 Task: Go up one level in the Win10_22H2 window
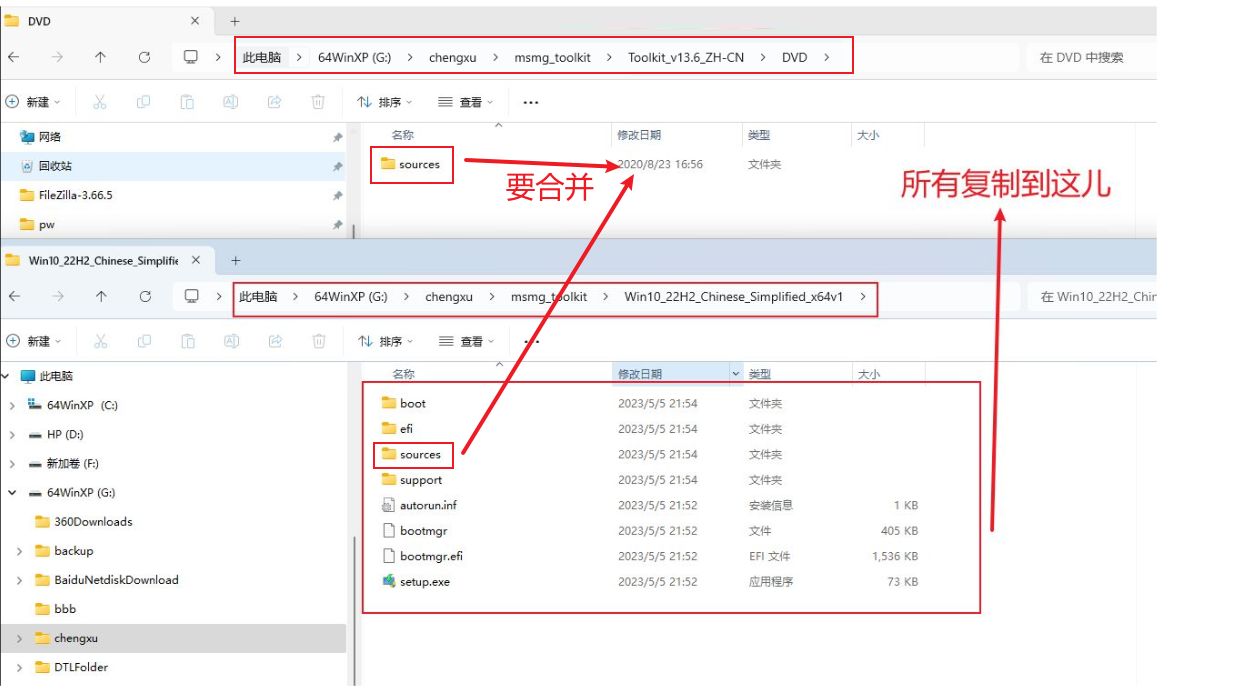[x=101, y=297]
